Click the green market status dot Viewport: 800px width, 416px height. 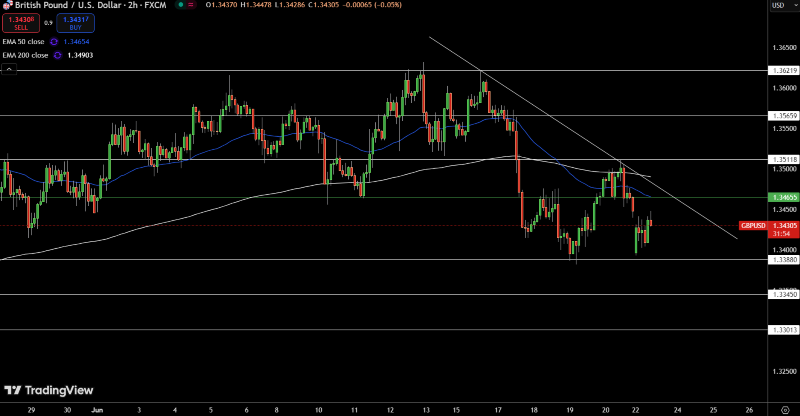point(181,5)
